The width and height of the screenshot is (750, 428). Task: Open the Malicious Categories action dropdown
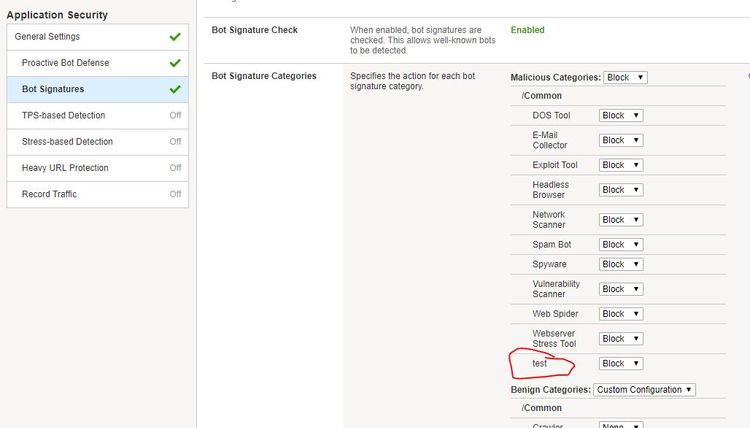(x=625, y=77)
